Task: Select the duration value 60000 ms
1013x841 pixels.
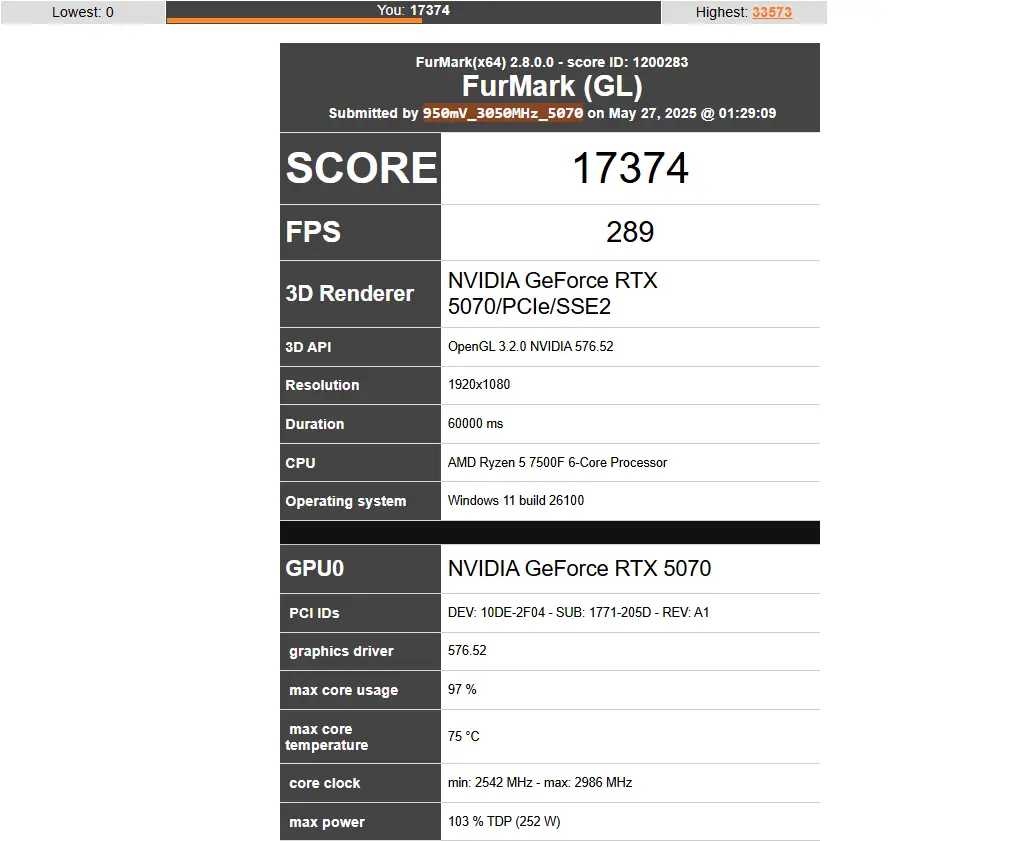Action: pyautogui.click(x=475, y=423)
